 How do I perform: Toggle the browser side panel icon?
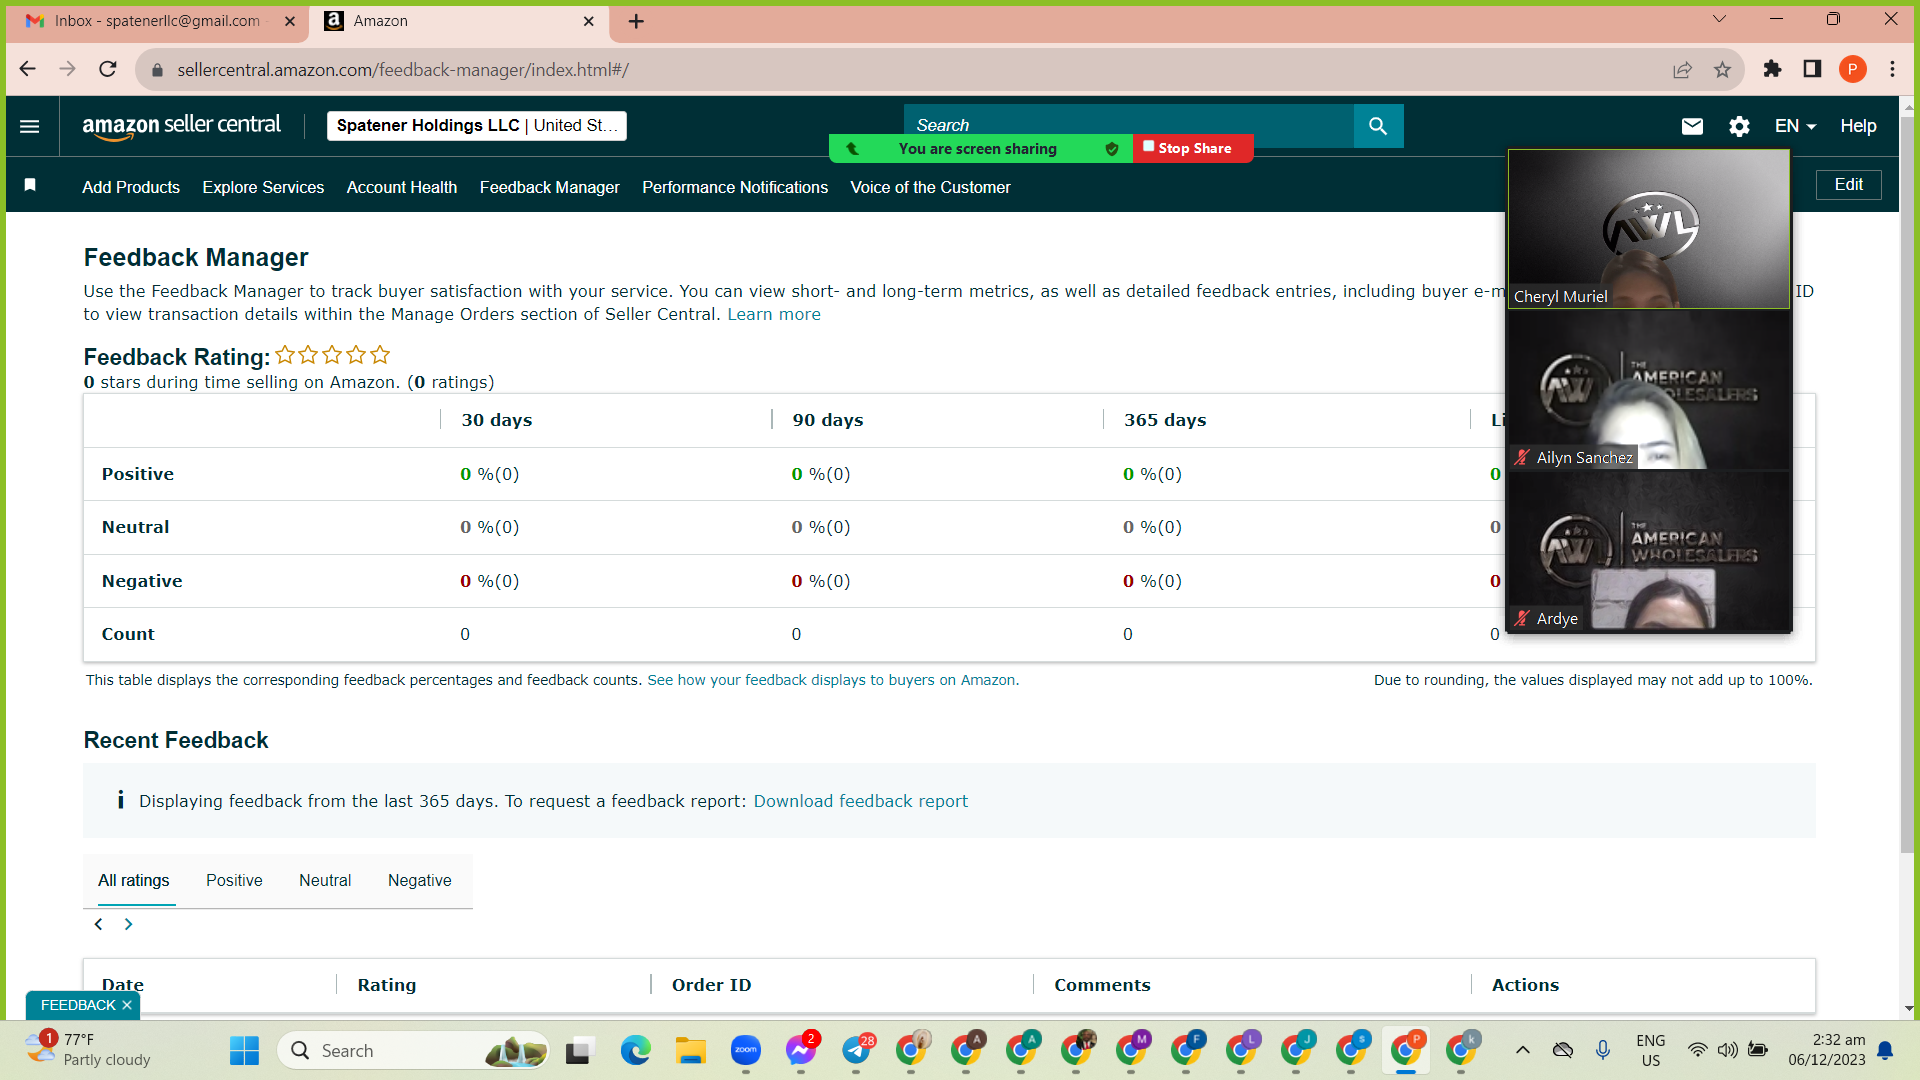[1812, 69]
